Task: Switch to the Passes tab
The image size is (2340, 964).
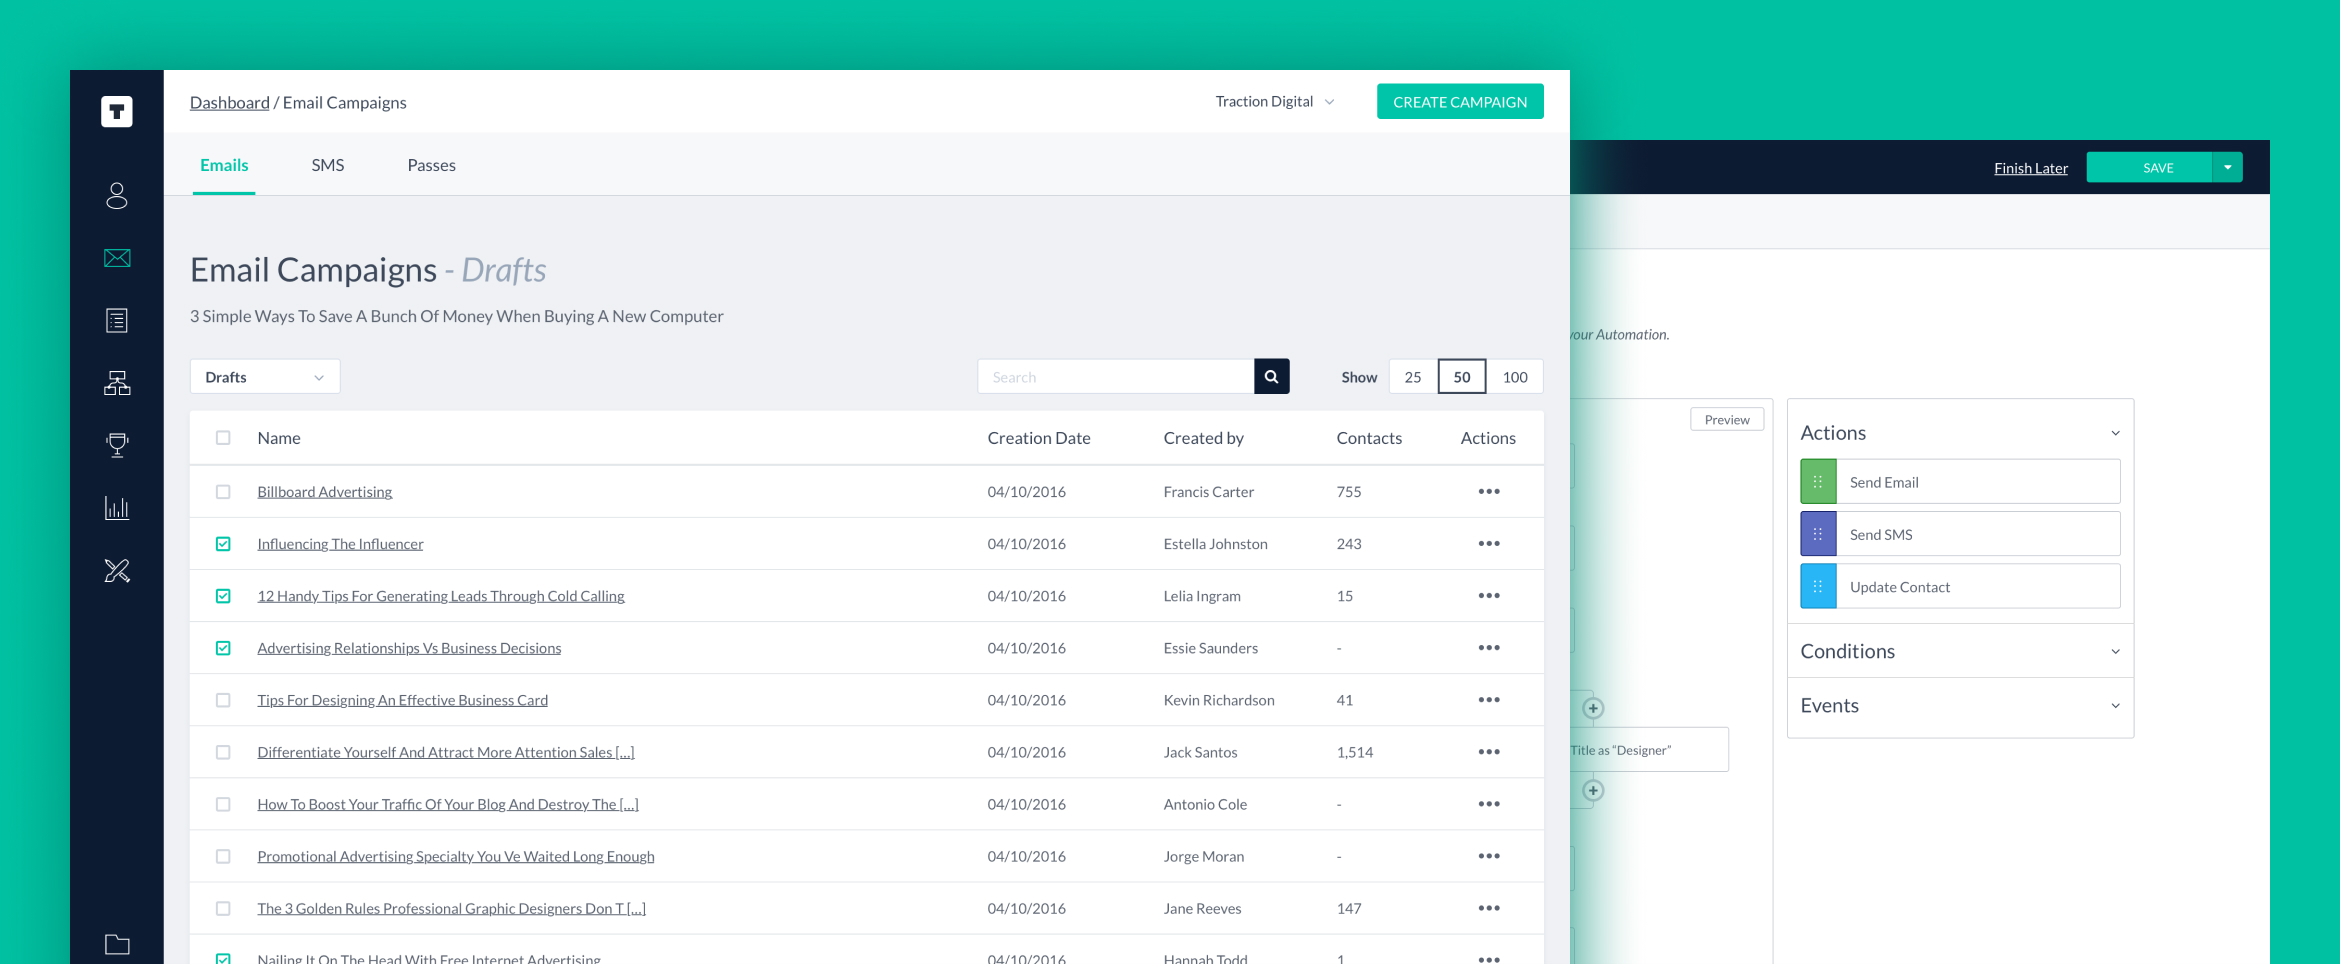Action: [x=432, y=165]
